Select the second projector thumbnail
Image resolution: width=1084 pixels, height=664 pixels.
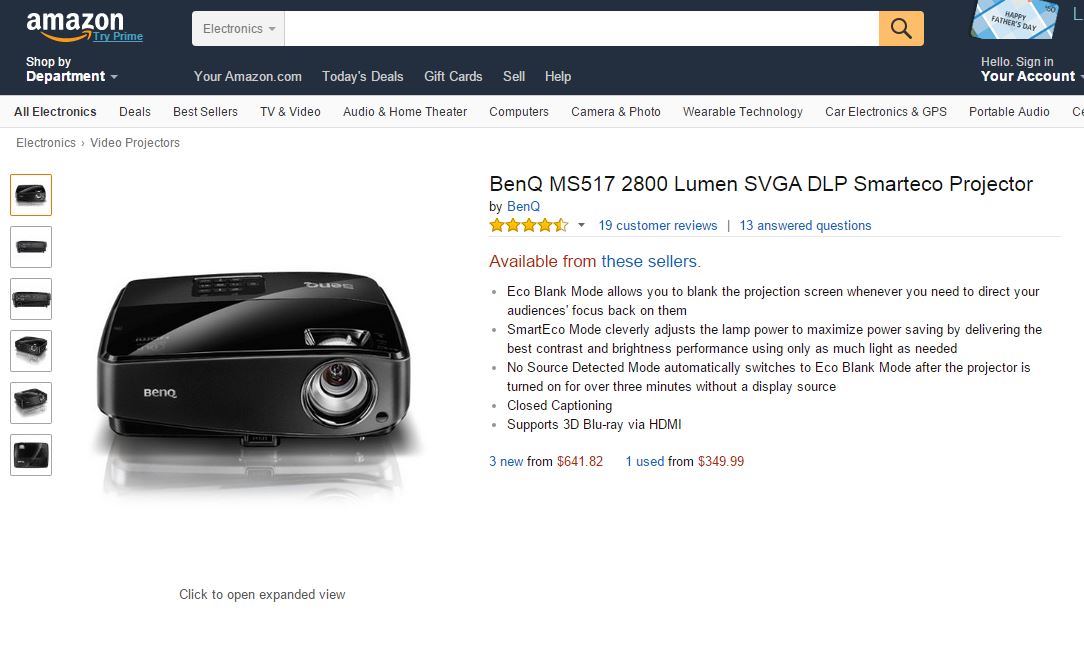31,247
